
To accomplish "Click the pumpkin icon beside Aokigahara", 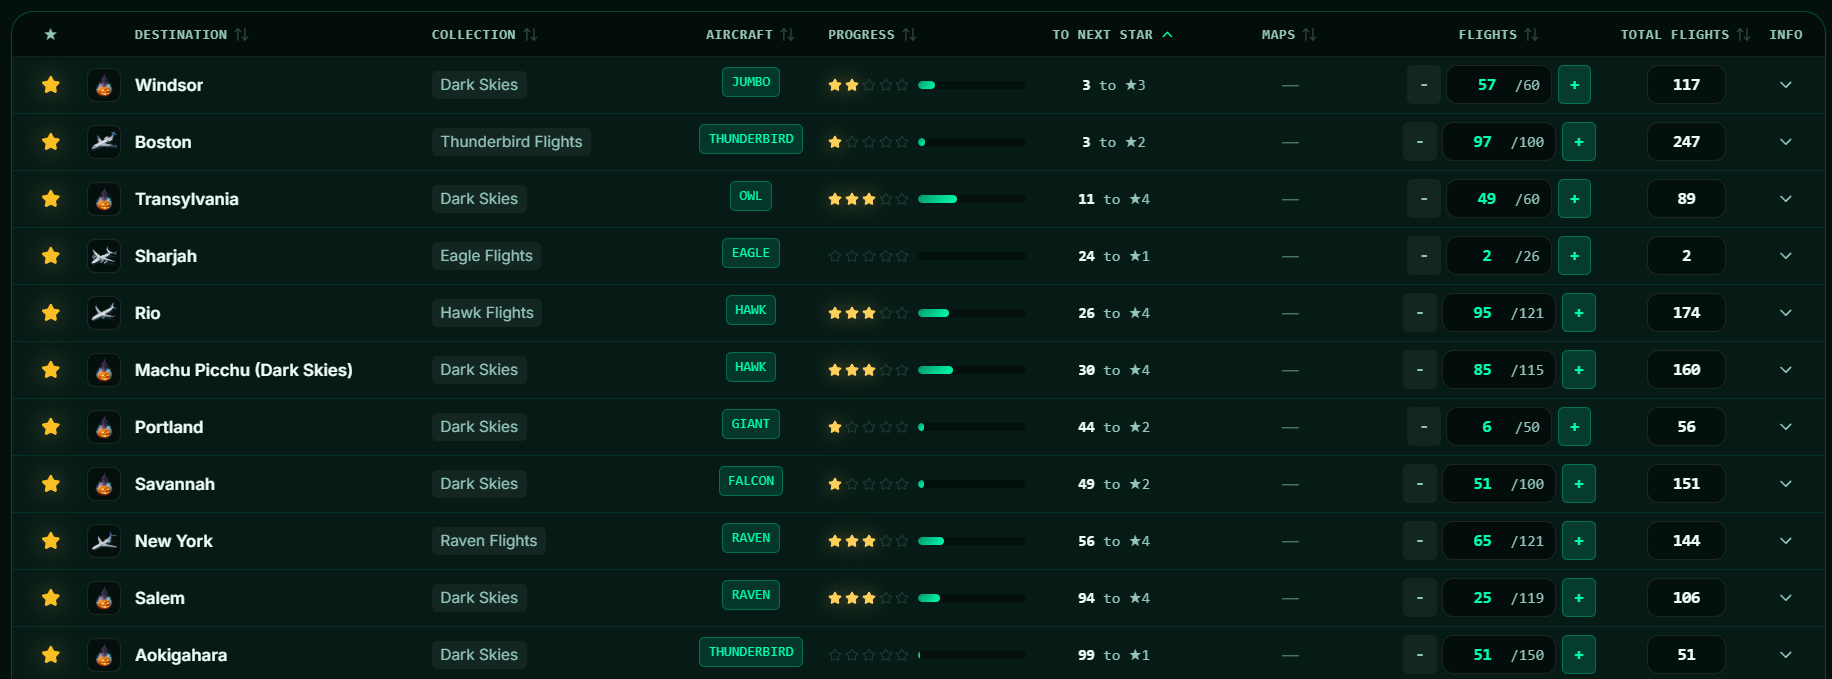I will [104, 655].
